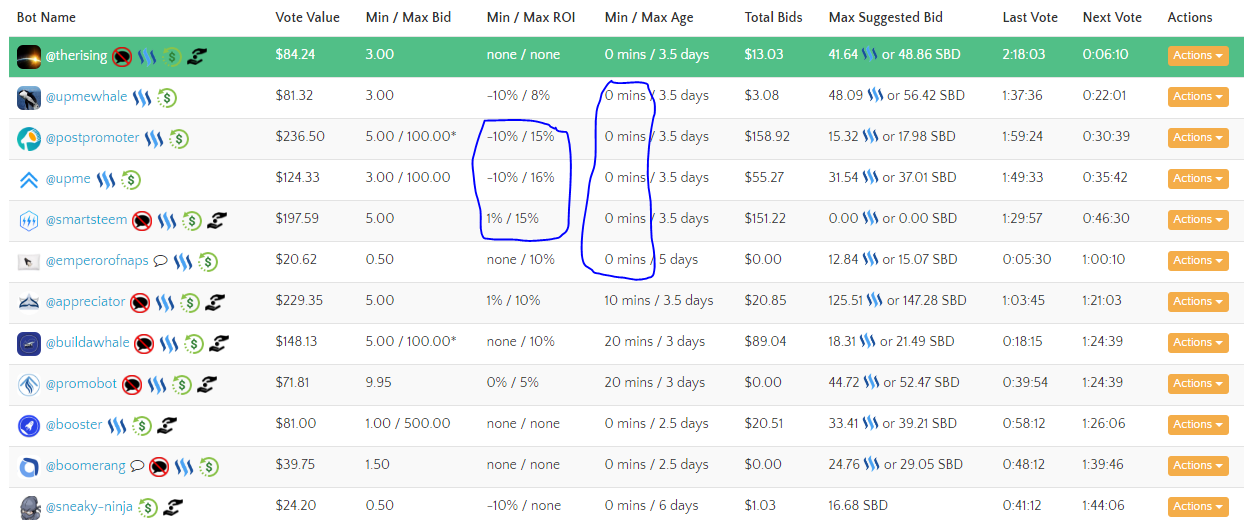
Task: Click the green refund icon beside @postpromoter
Action: pyautogui.click(x=179, y=139)
